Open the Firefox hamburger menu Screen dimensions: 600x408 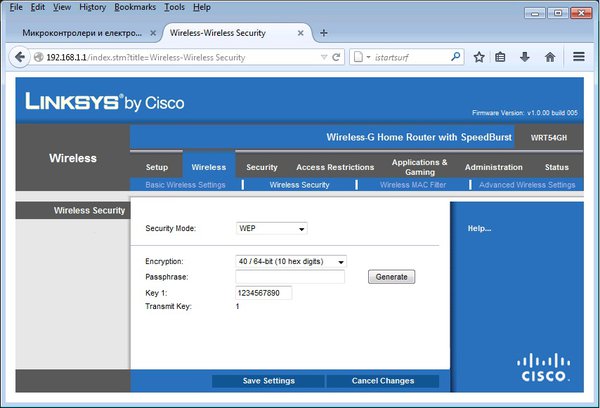(x=579, y=57)
